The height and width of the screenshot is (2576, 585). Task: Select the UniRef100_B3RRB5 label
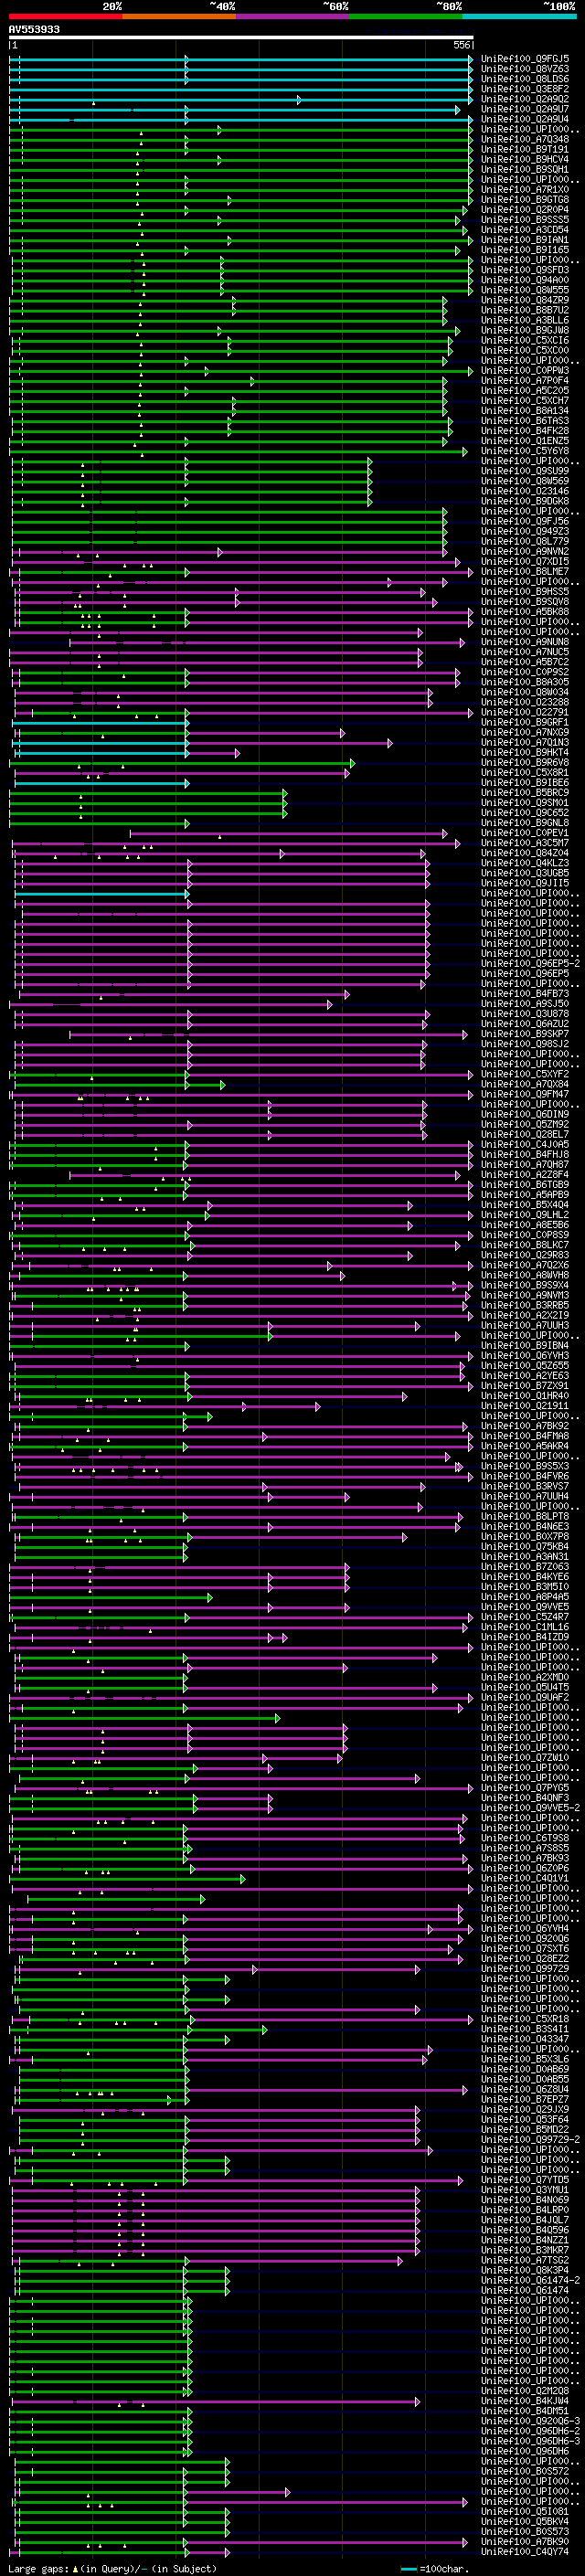524,1306
